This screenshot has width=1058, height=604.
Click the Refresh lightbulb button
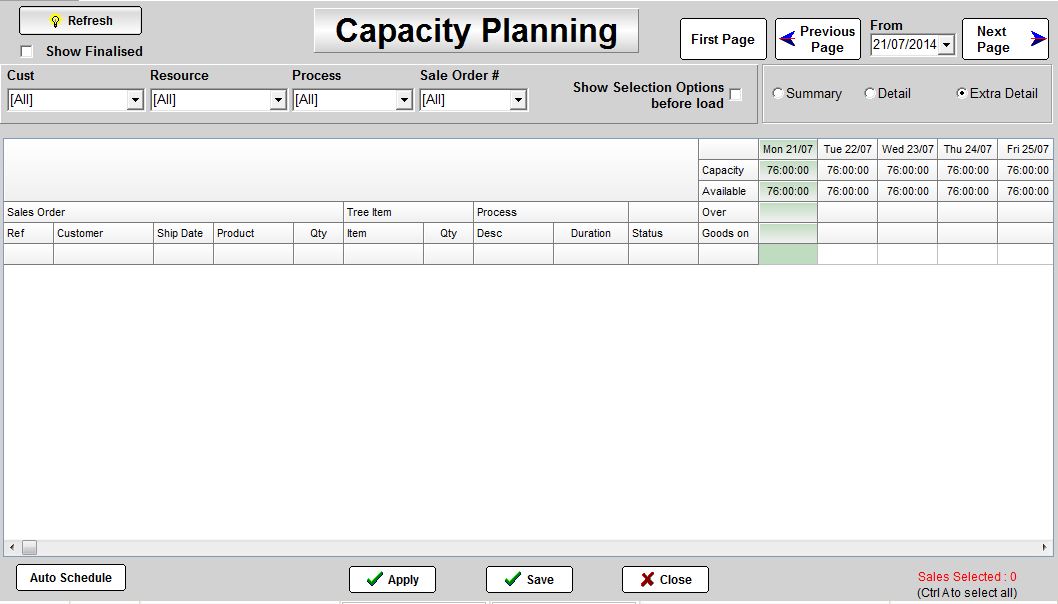(80, 20)
